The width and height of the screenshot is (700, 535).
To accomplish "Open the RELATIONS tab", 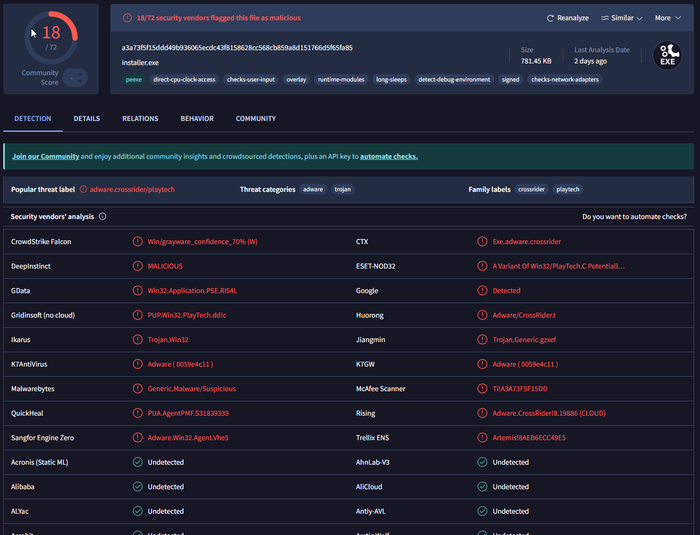I will (140, 118).
